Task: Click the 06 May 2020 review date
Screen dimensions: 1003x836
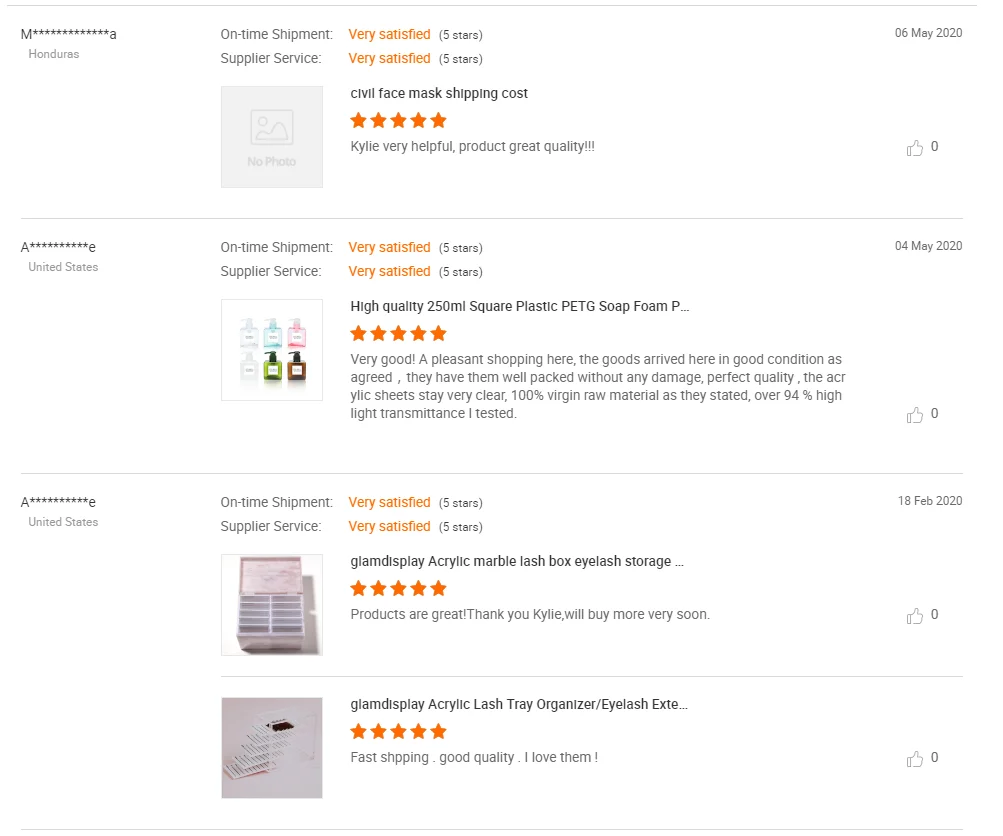Action: (x=928, y=33)
